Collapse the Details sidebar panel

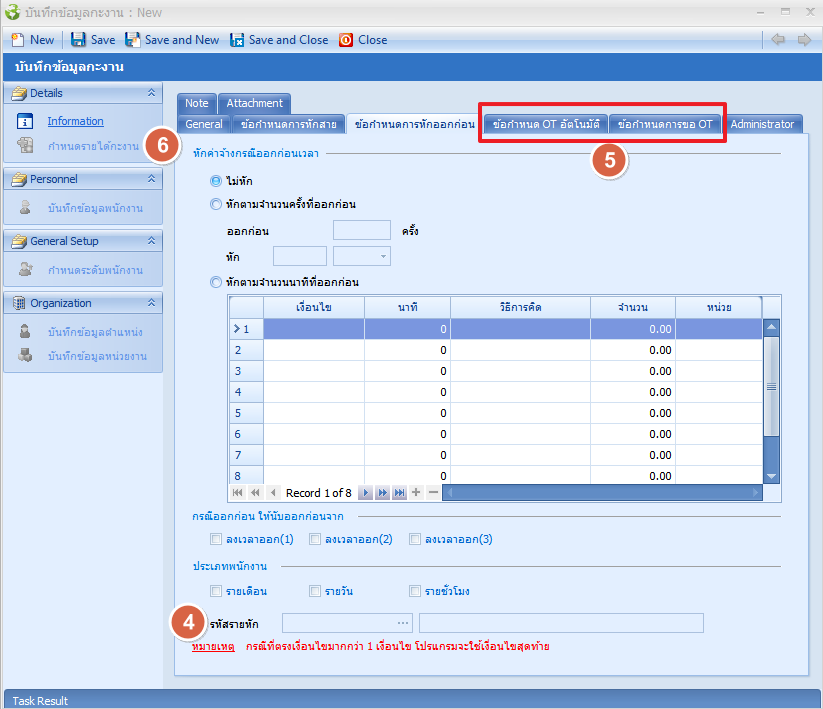point(152,93)
